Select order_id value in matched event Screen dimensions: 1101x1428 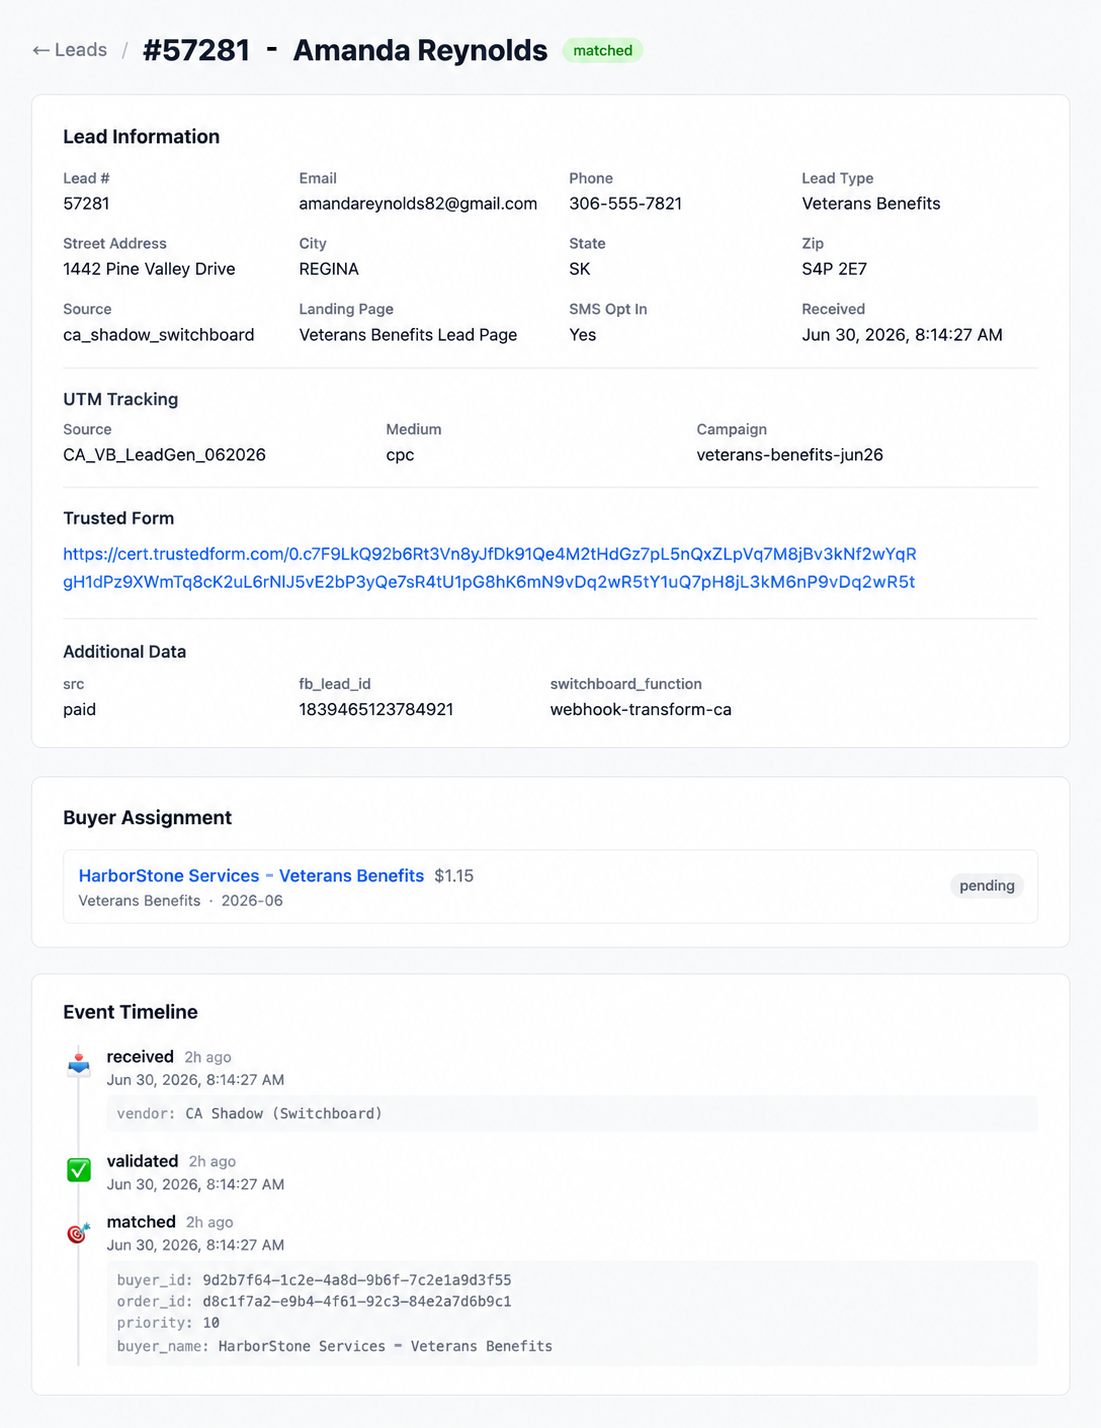click(x=357, y=1302)
